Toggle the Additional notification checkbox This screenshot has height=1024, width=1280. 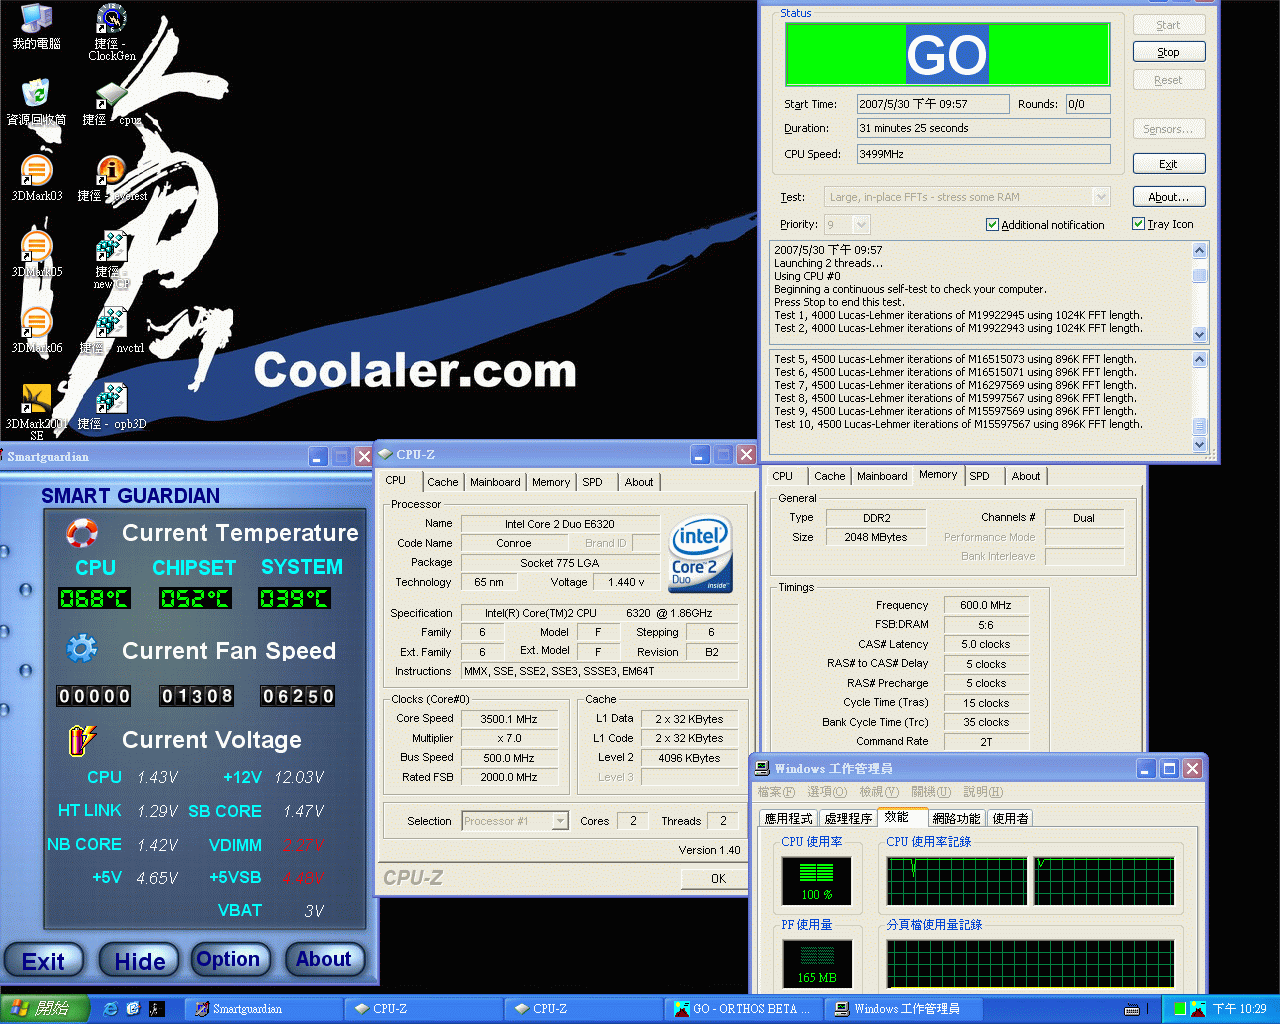[x=992, y=224]
